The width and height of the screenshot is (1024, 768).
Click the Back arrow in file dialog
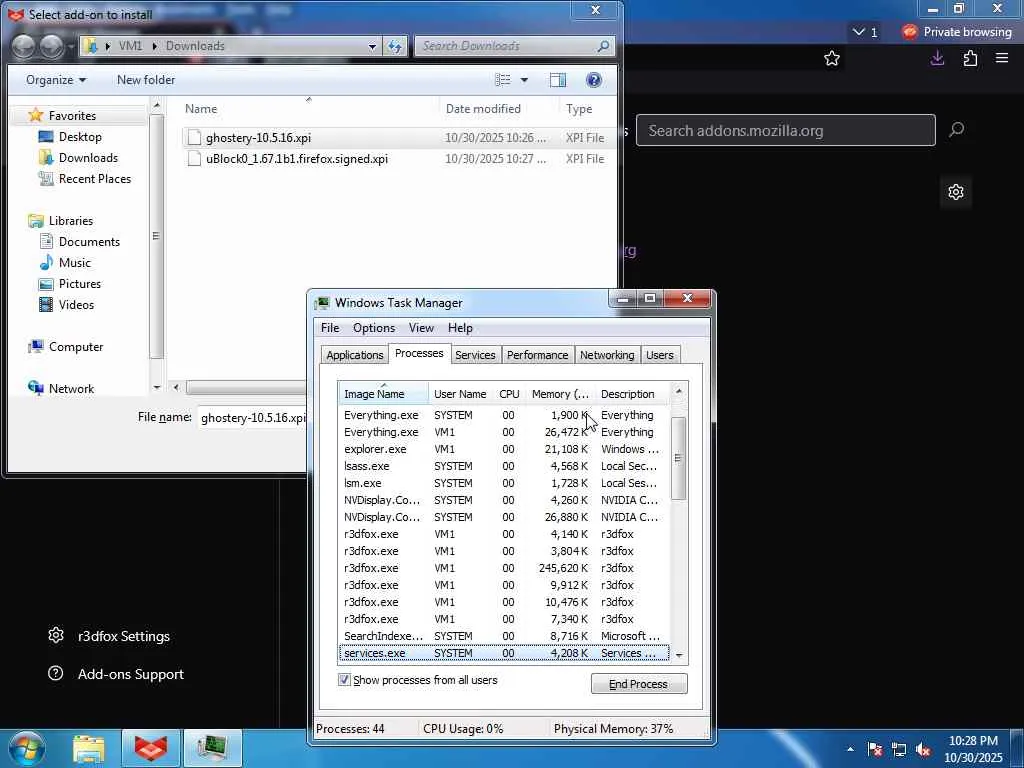(x=24, y=46)
